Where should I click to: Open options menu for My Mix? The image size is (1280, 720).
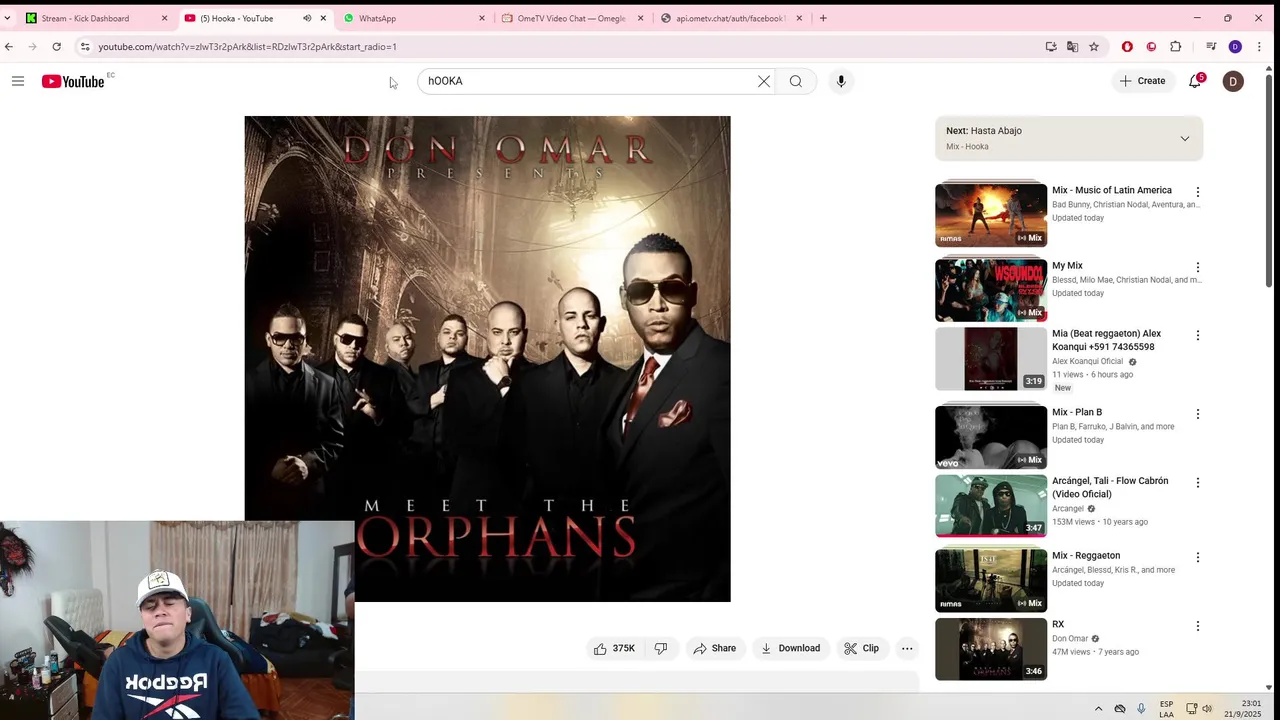tap(1197, 267)
